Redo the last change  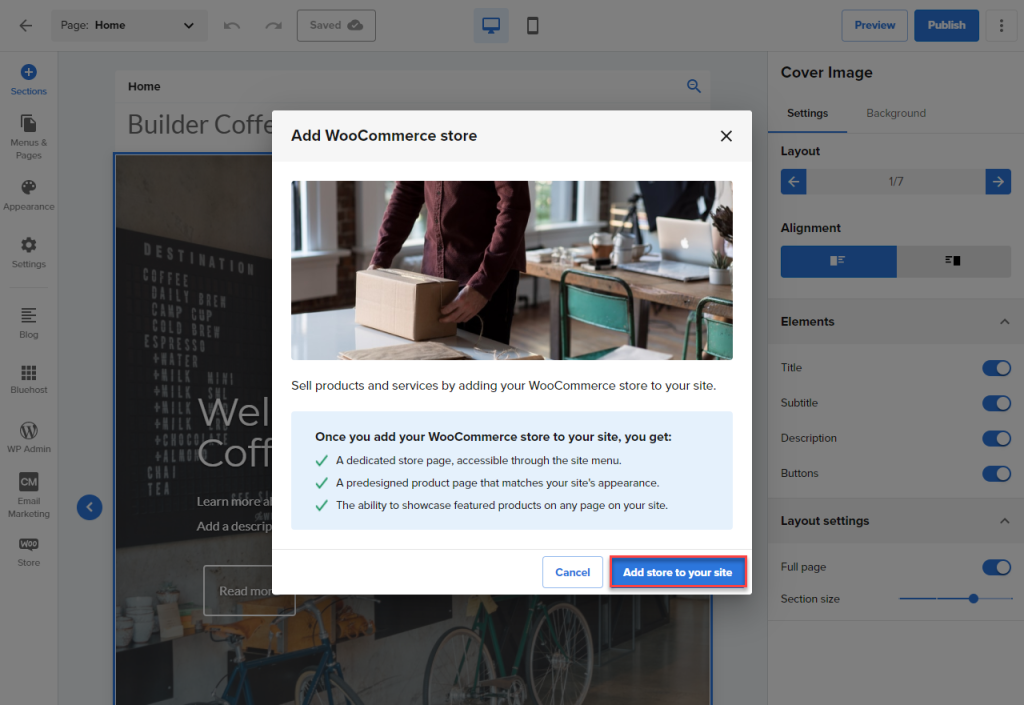274,25
